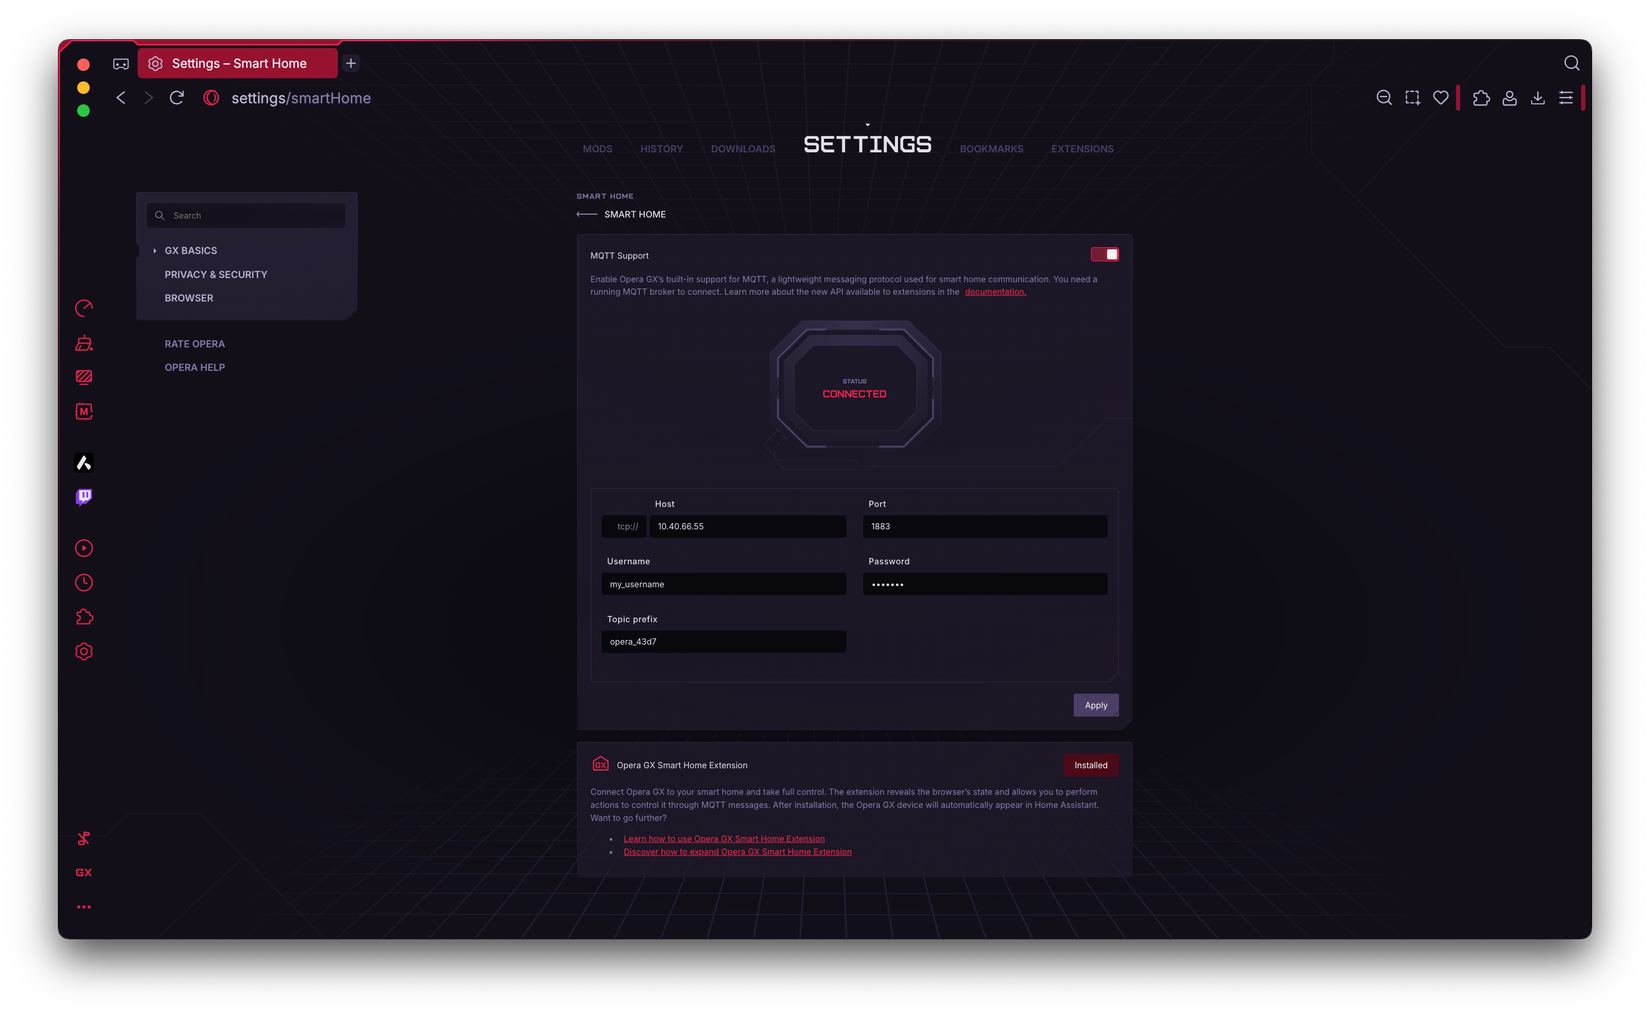Select the Settings – Smart Home browser tab
Screen dimensions: 1650x1016
[238, 63]
